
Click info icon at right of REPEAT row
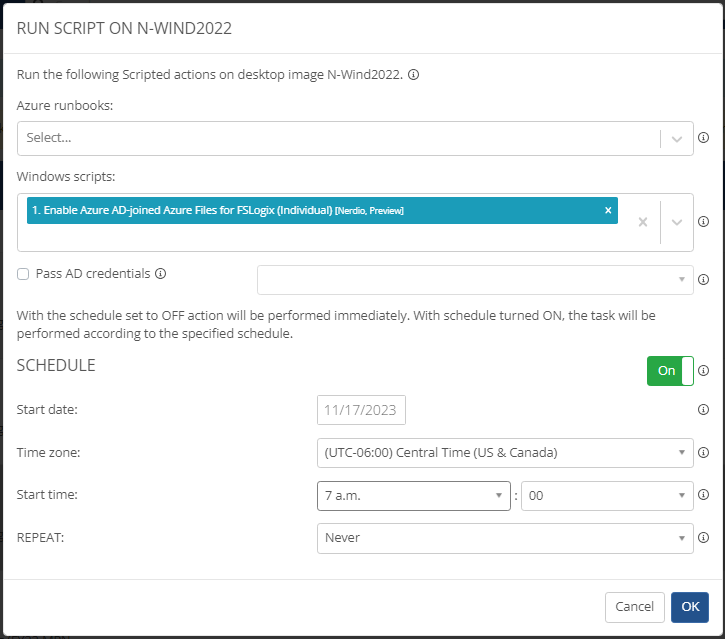pyautogui.click(x=703, y=538)
